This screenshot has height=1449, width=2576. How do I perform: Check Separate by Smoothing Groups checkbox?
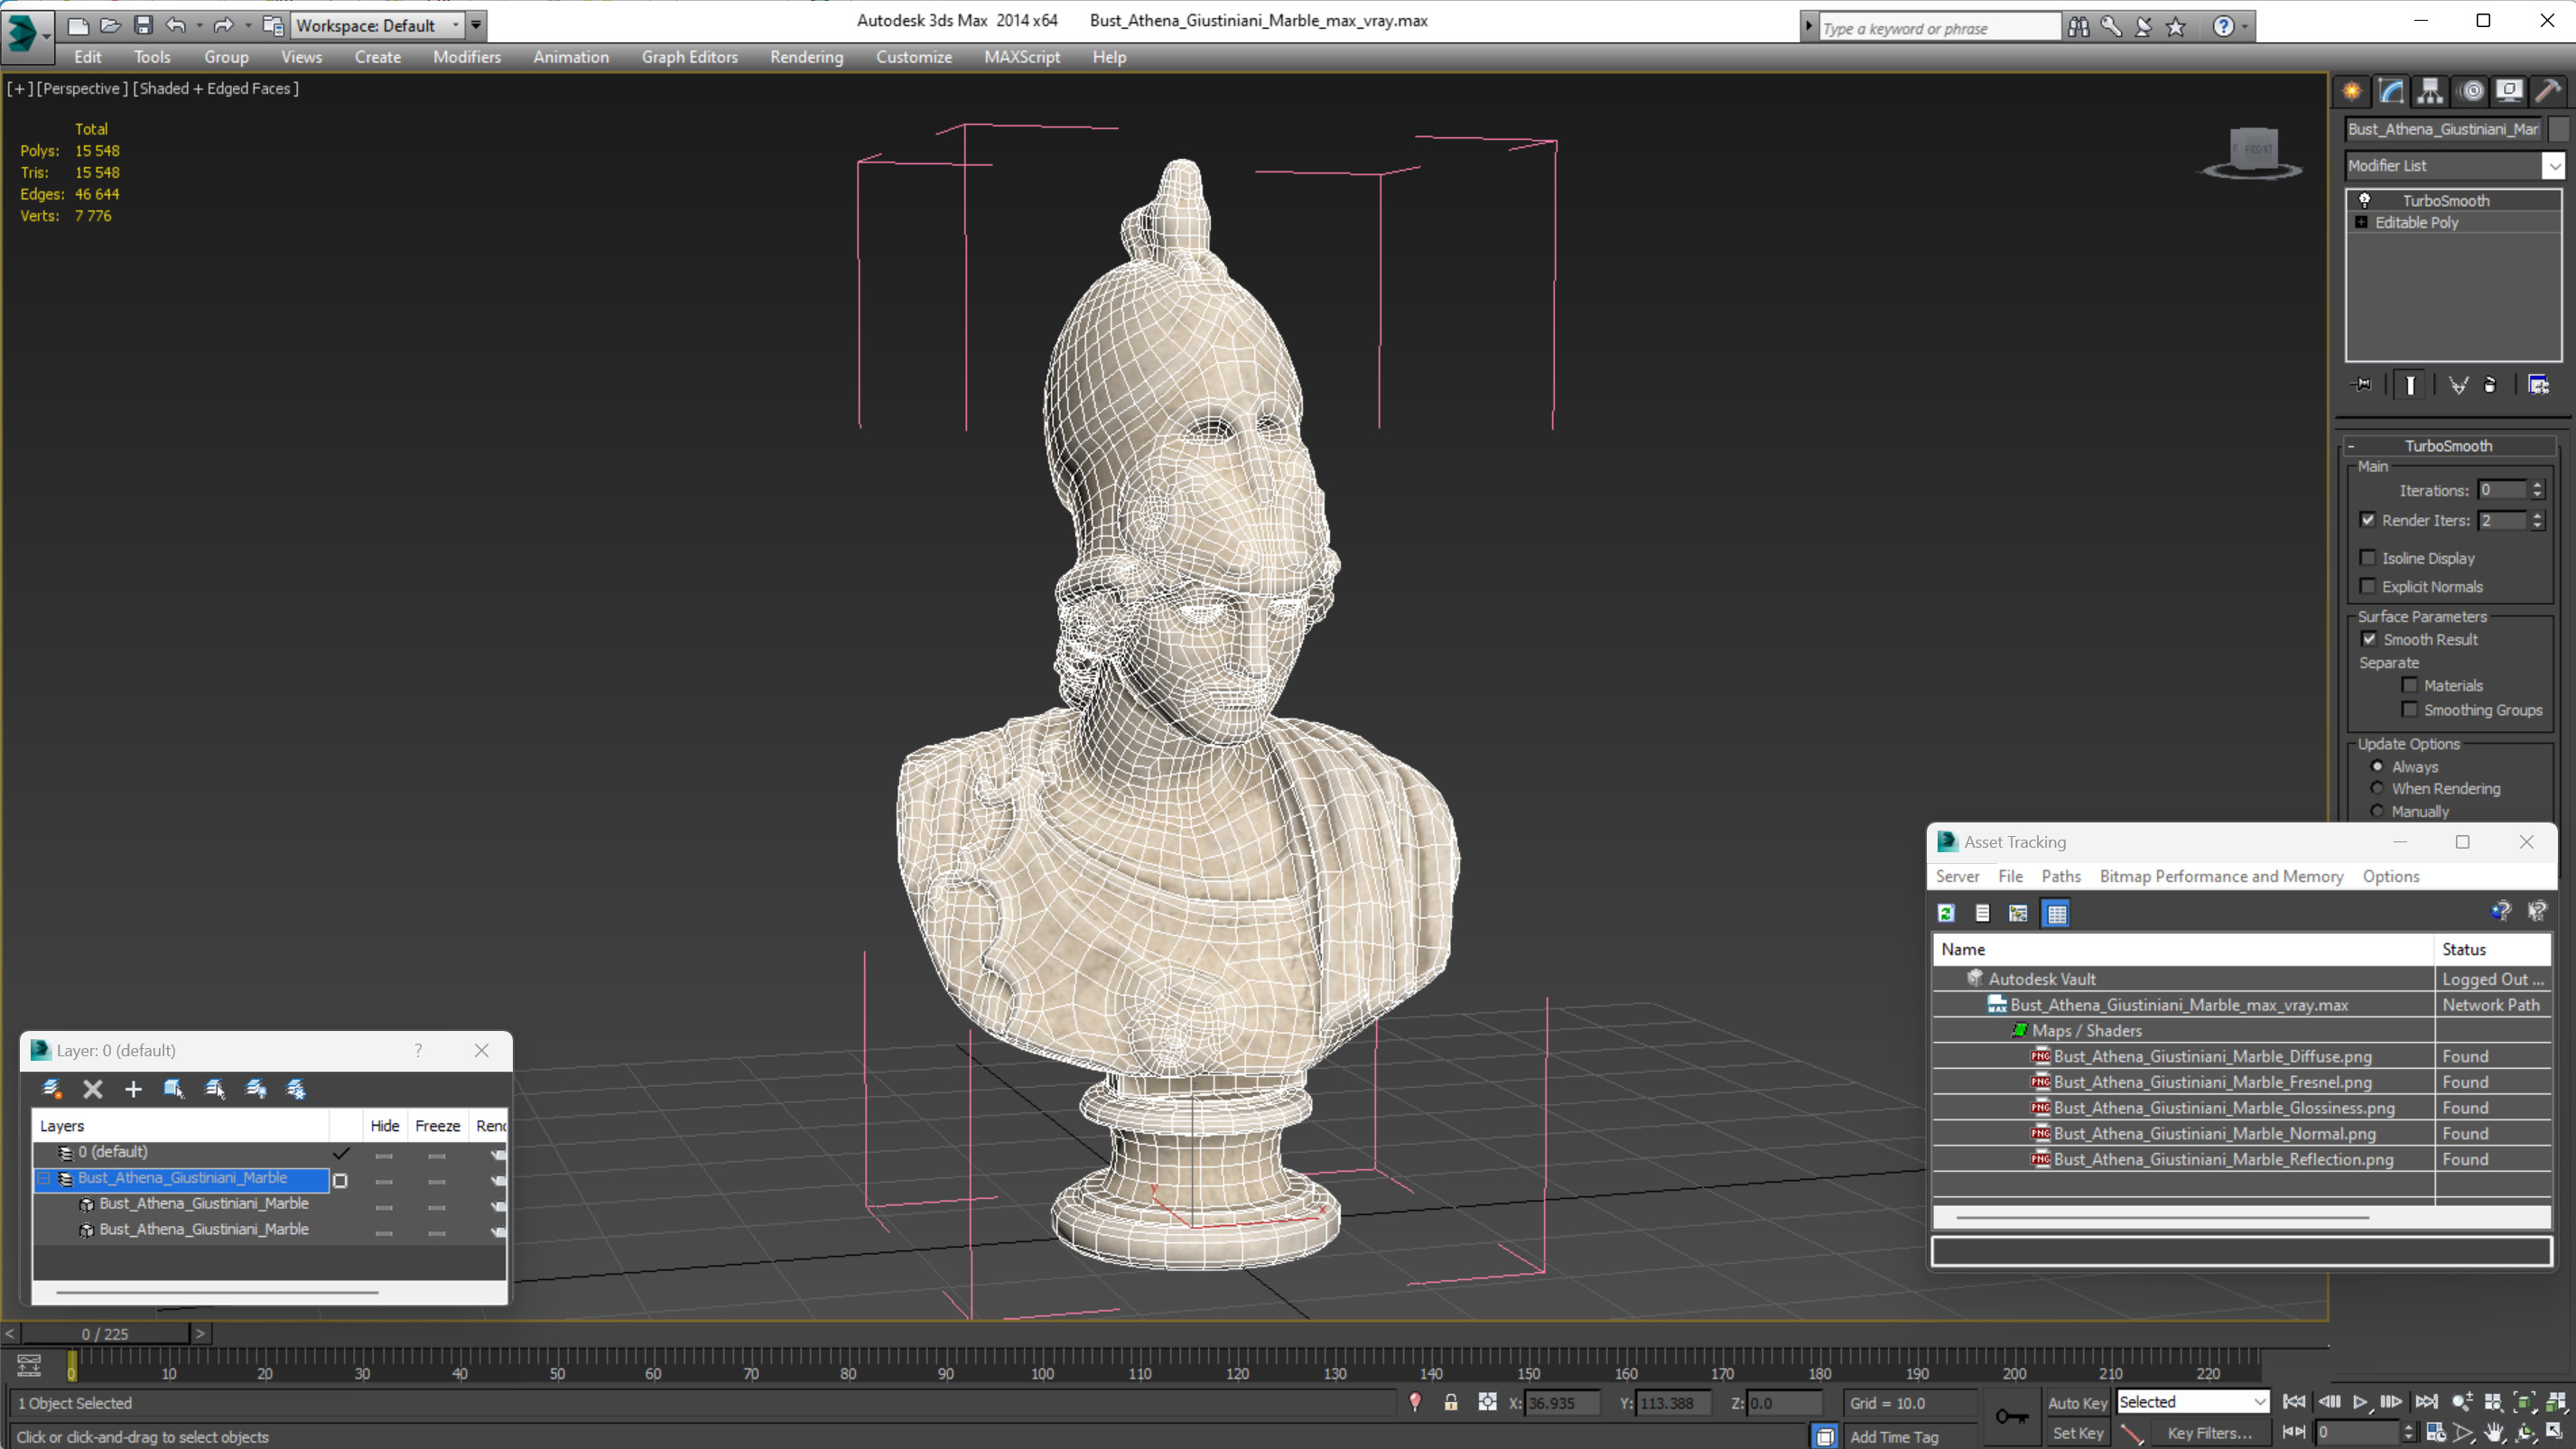(x=2409, y=709)
